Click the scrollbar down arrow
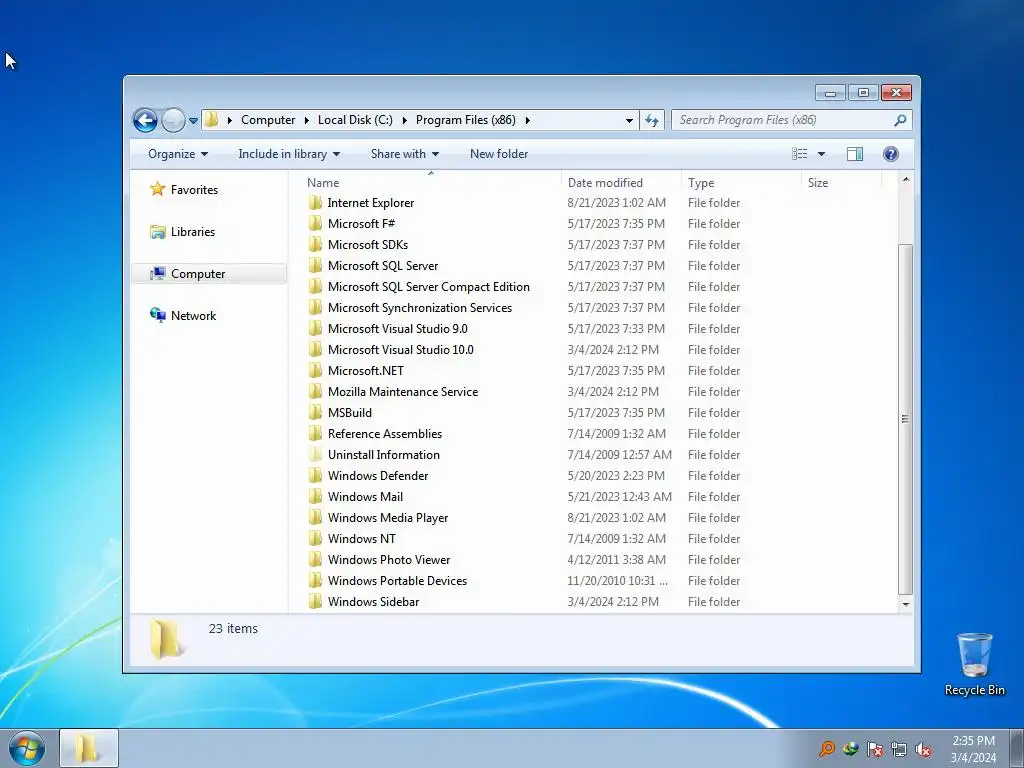The image size is (1024, 768). click(x=906, y=605)
